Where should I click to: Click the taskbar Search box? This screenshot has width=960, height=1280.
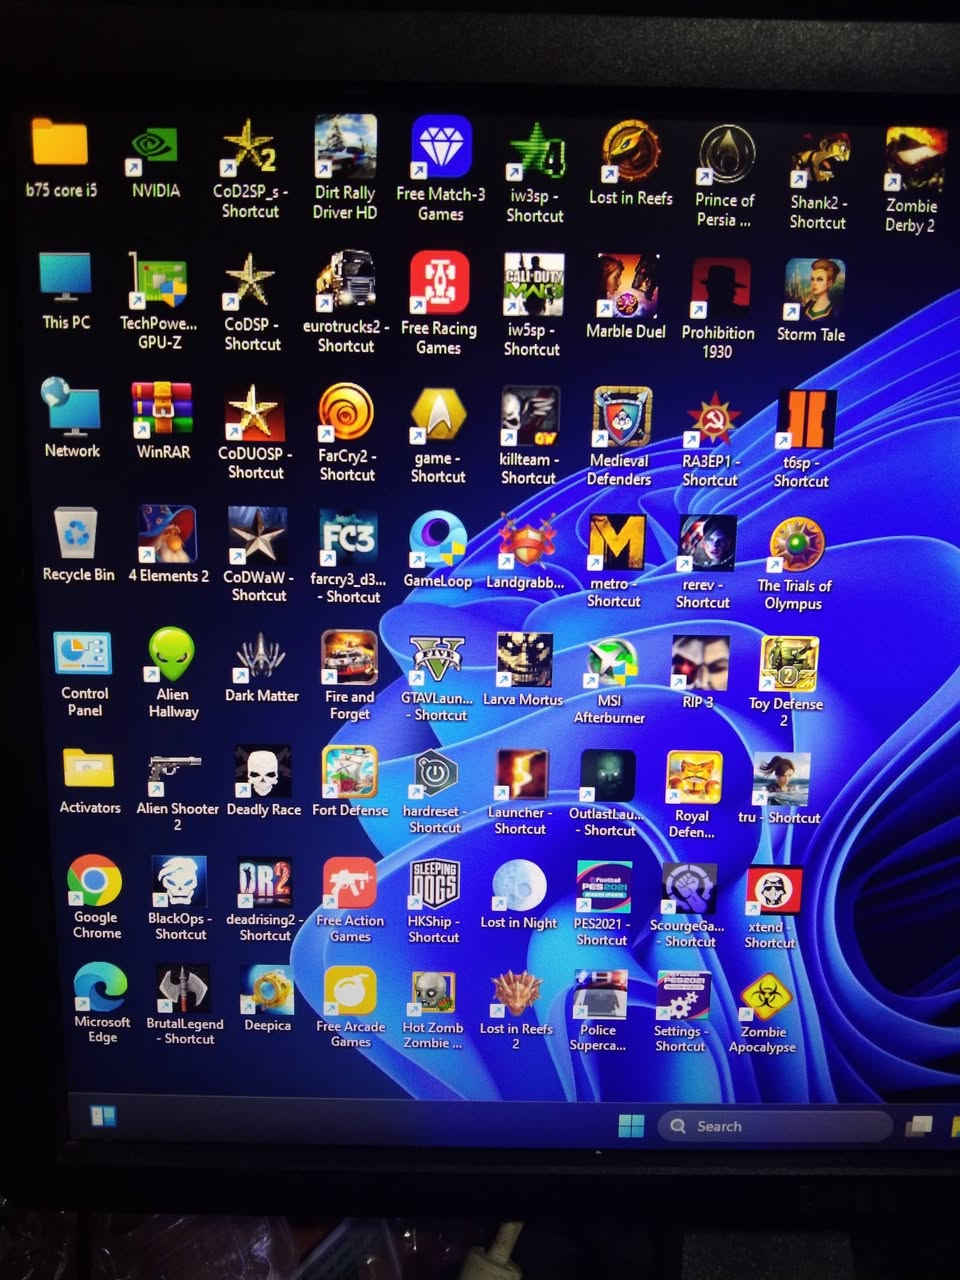pyautogui.click(x=776, y=1126)
